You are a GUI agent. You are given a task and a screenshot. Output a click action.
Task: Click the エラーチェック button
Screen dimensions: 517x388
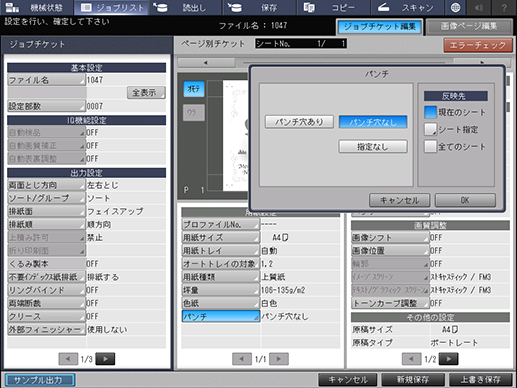(x=478, y=45)
